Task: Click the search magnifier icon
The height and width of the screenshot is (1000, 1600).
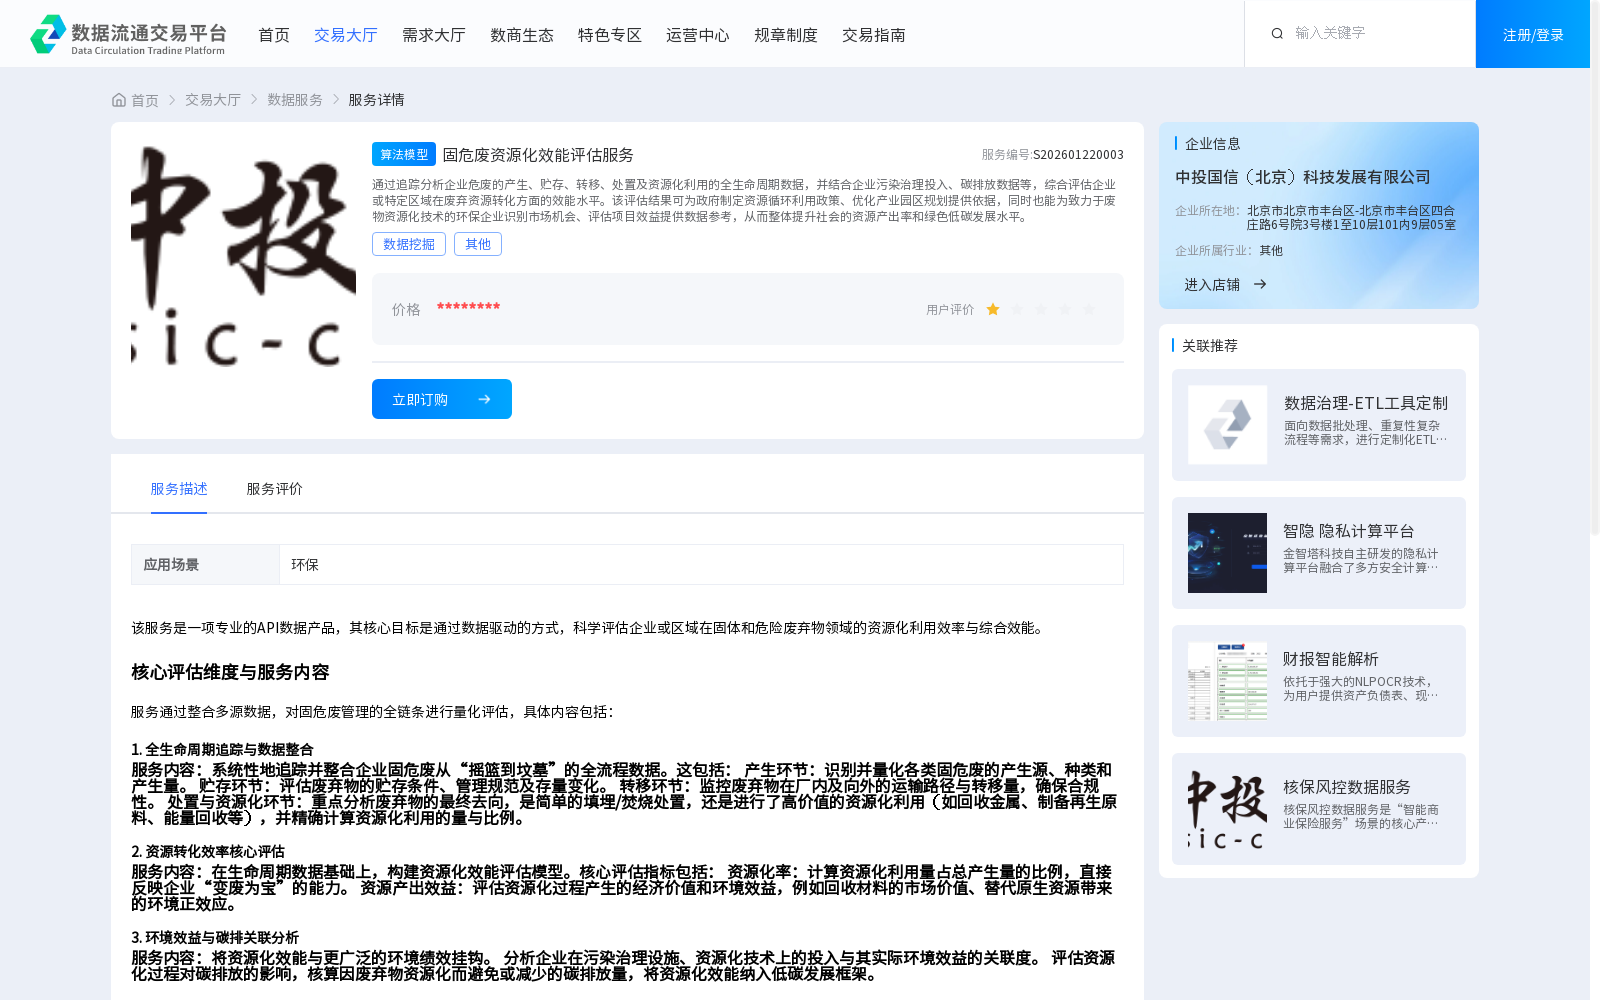Action: 1277,34
